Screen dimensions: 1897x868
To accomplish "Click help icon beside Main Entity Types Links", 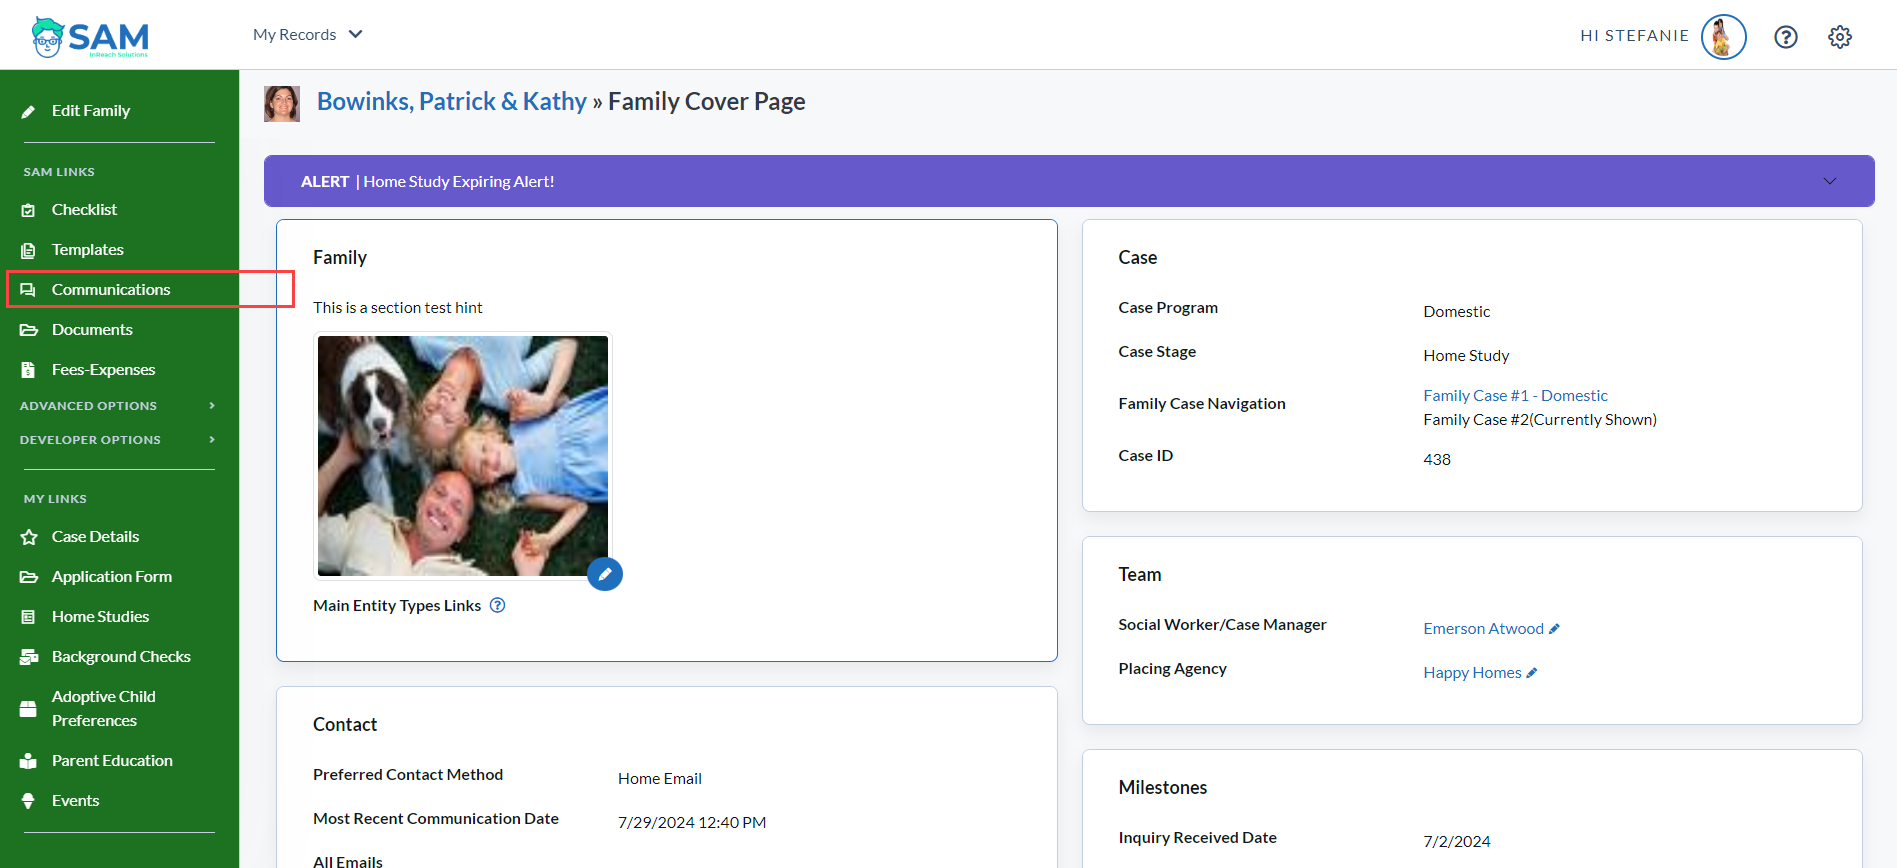I will click(x=497, y=605).
